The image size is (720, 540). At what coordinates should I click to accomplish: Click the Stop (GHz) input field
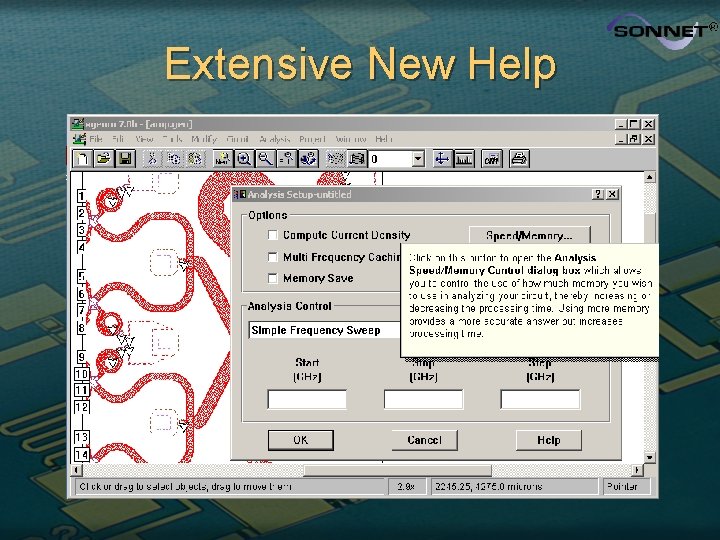click(423, 399)
